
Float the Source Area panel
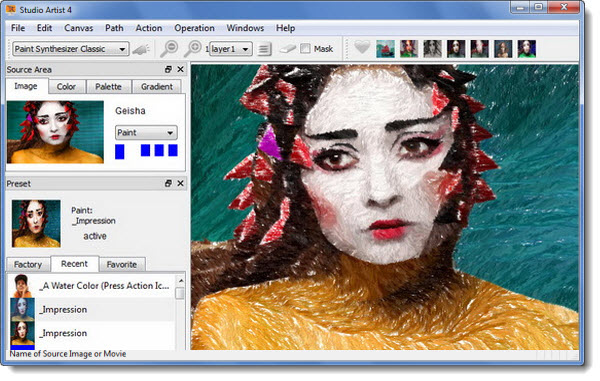point(168,69)
